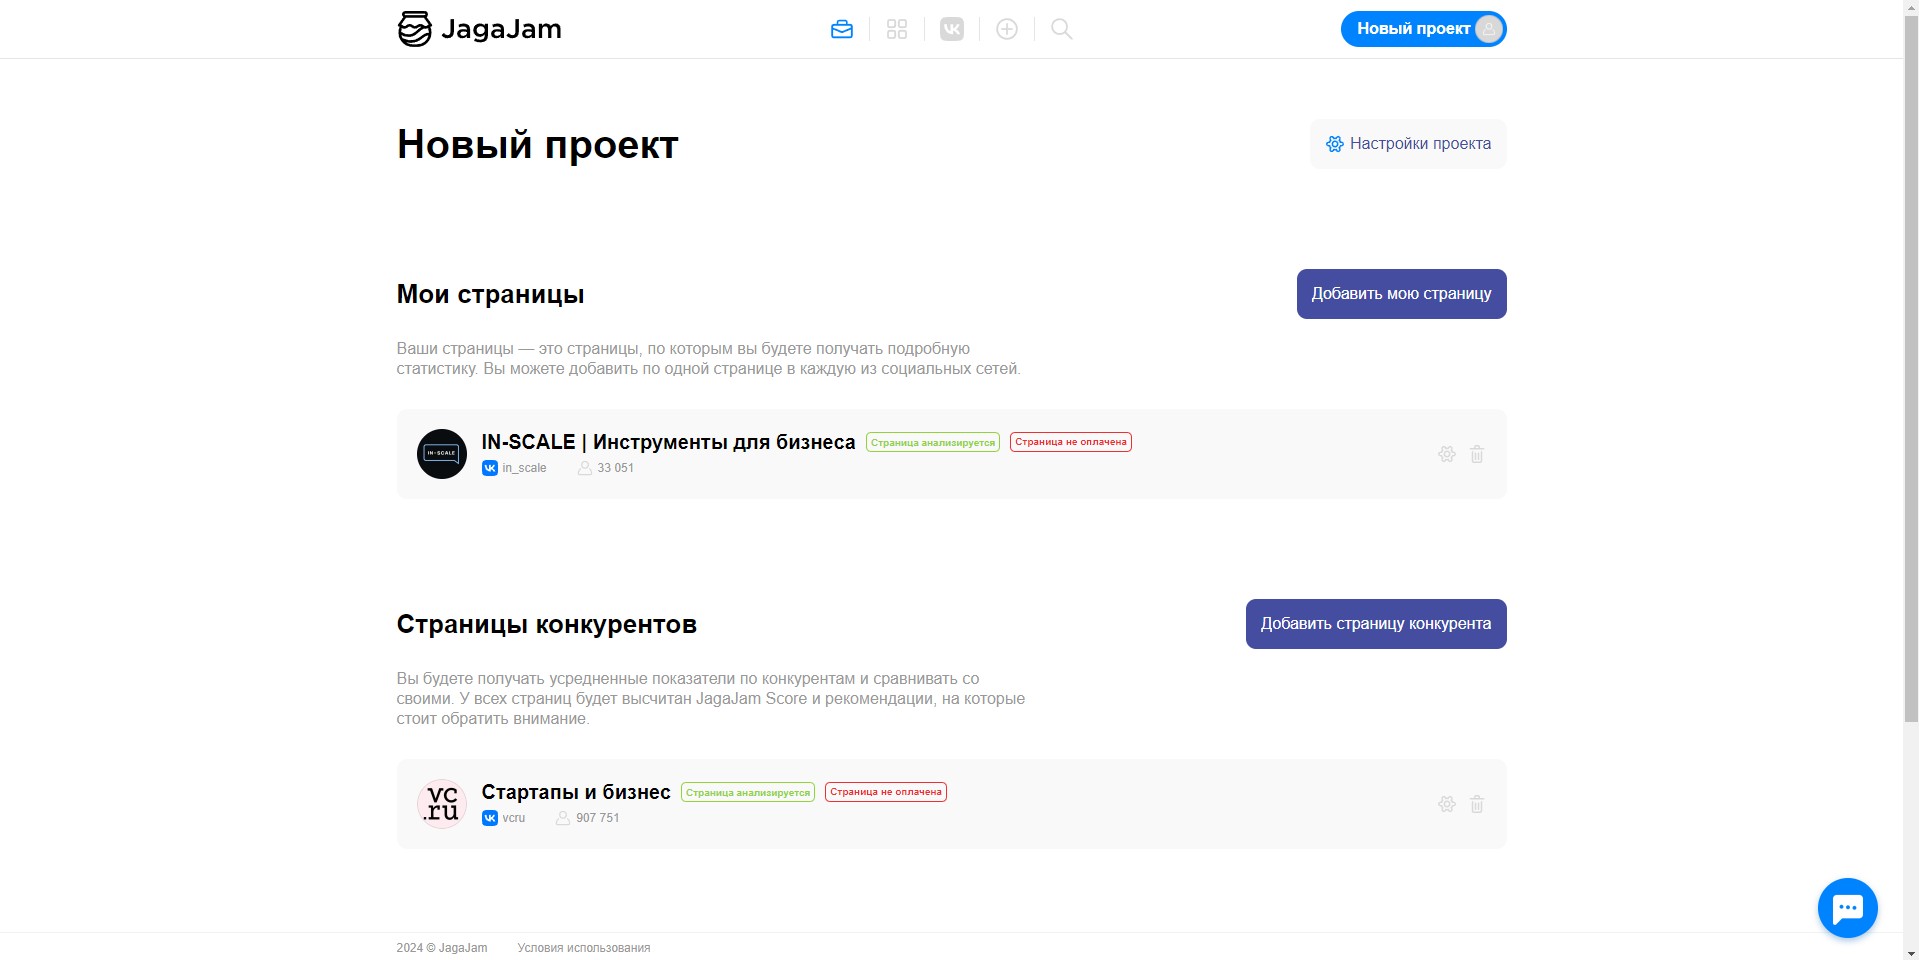The image size is (1919, 960).
Task: Click the Страницы конкурентов section heading
Action: (x=547, y=624)
